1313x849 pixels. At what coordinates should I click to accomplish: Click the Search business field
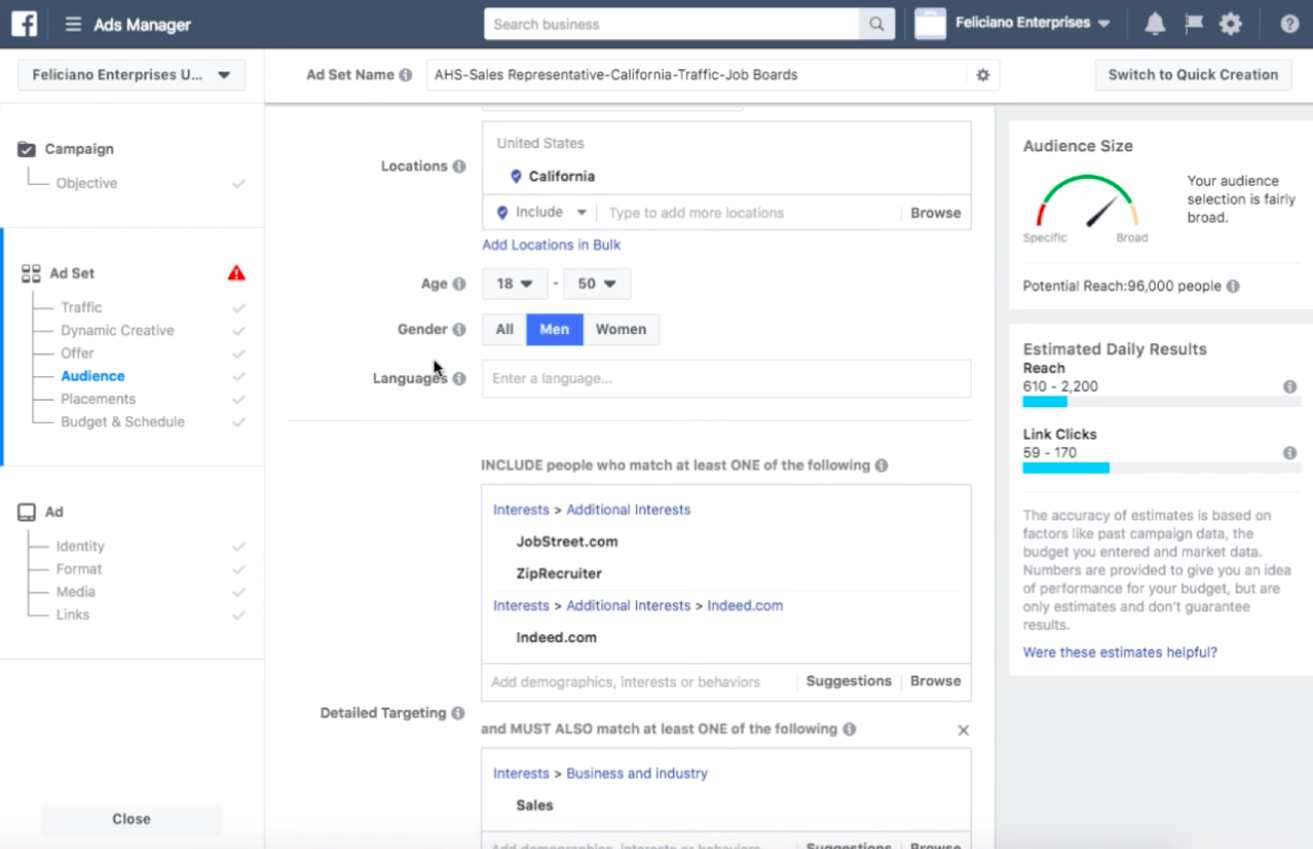pos(671,24)
